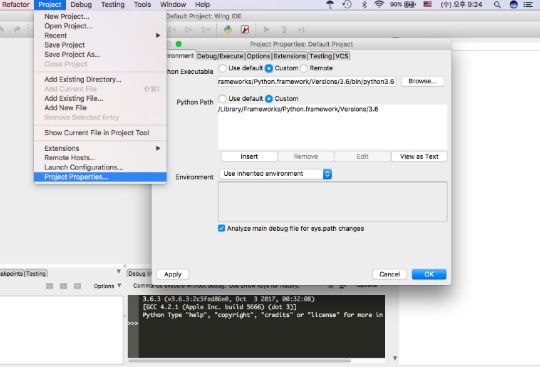Click the Browse... button
Screen dimensions: 540x367
422,81
